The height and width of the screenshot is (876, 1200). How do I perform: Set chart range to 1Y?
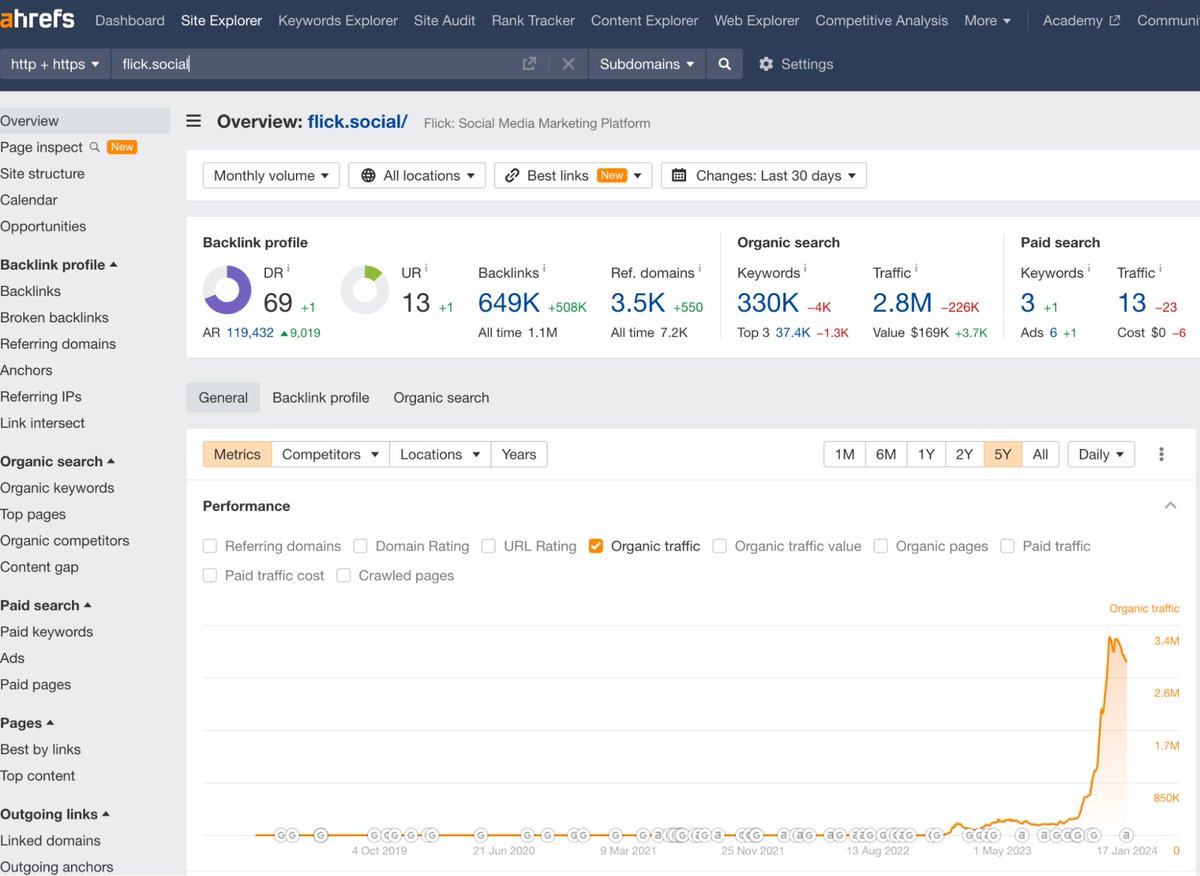point(926,454)
